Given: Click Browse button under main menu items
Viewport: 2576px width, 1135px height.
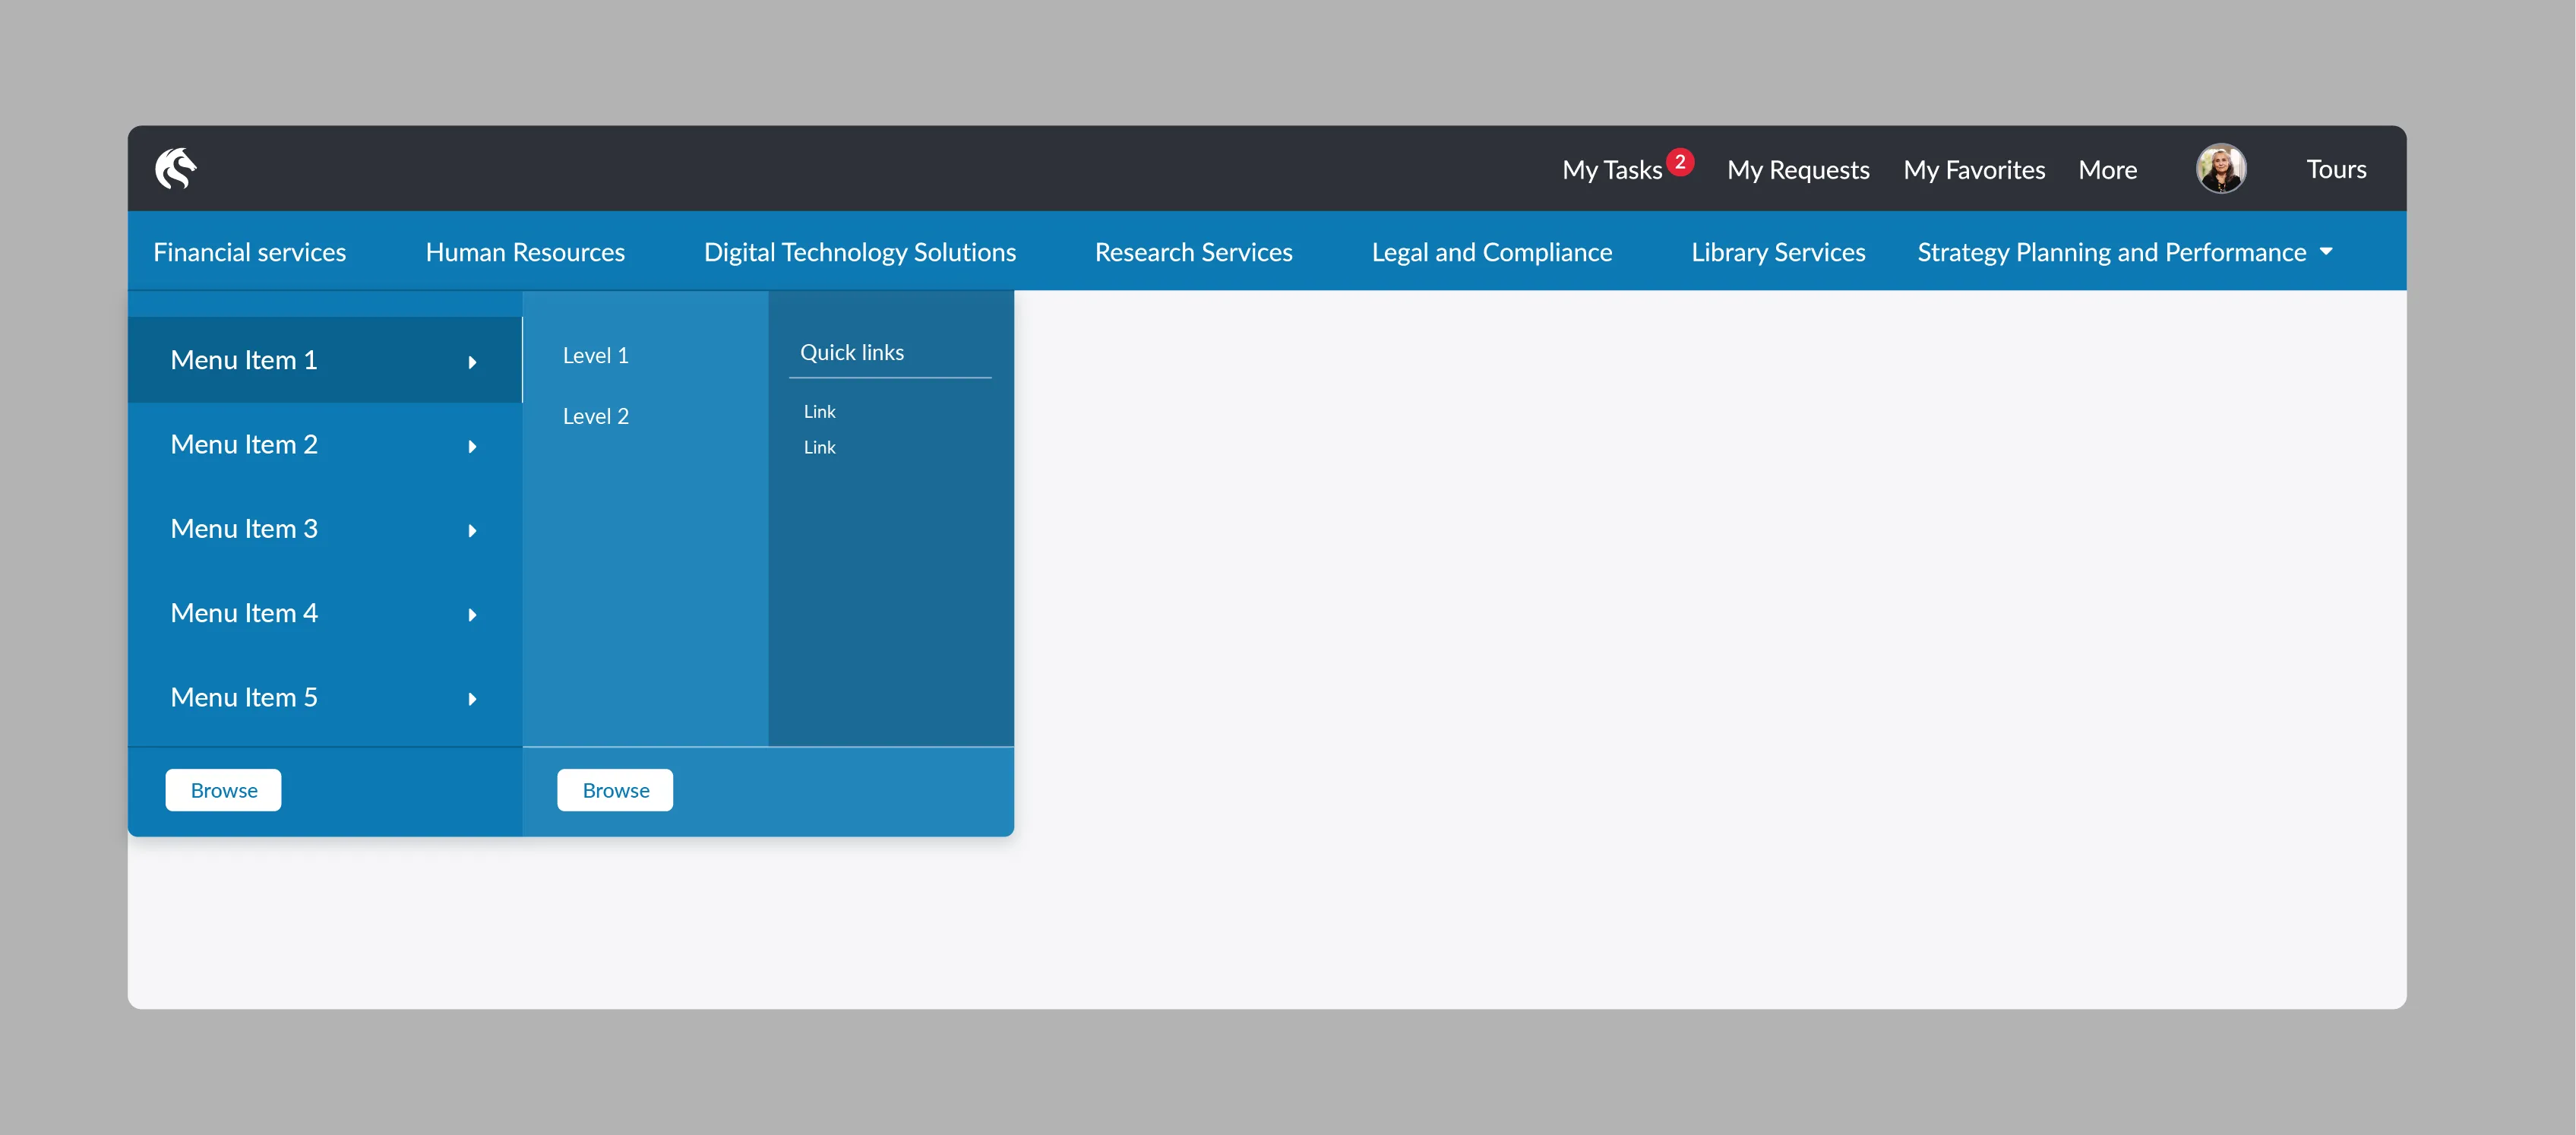Looking at the screenshot, I should coord(223,790).
